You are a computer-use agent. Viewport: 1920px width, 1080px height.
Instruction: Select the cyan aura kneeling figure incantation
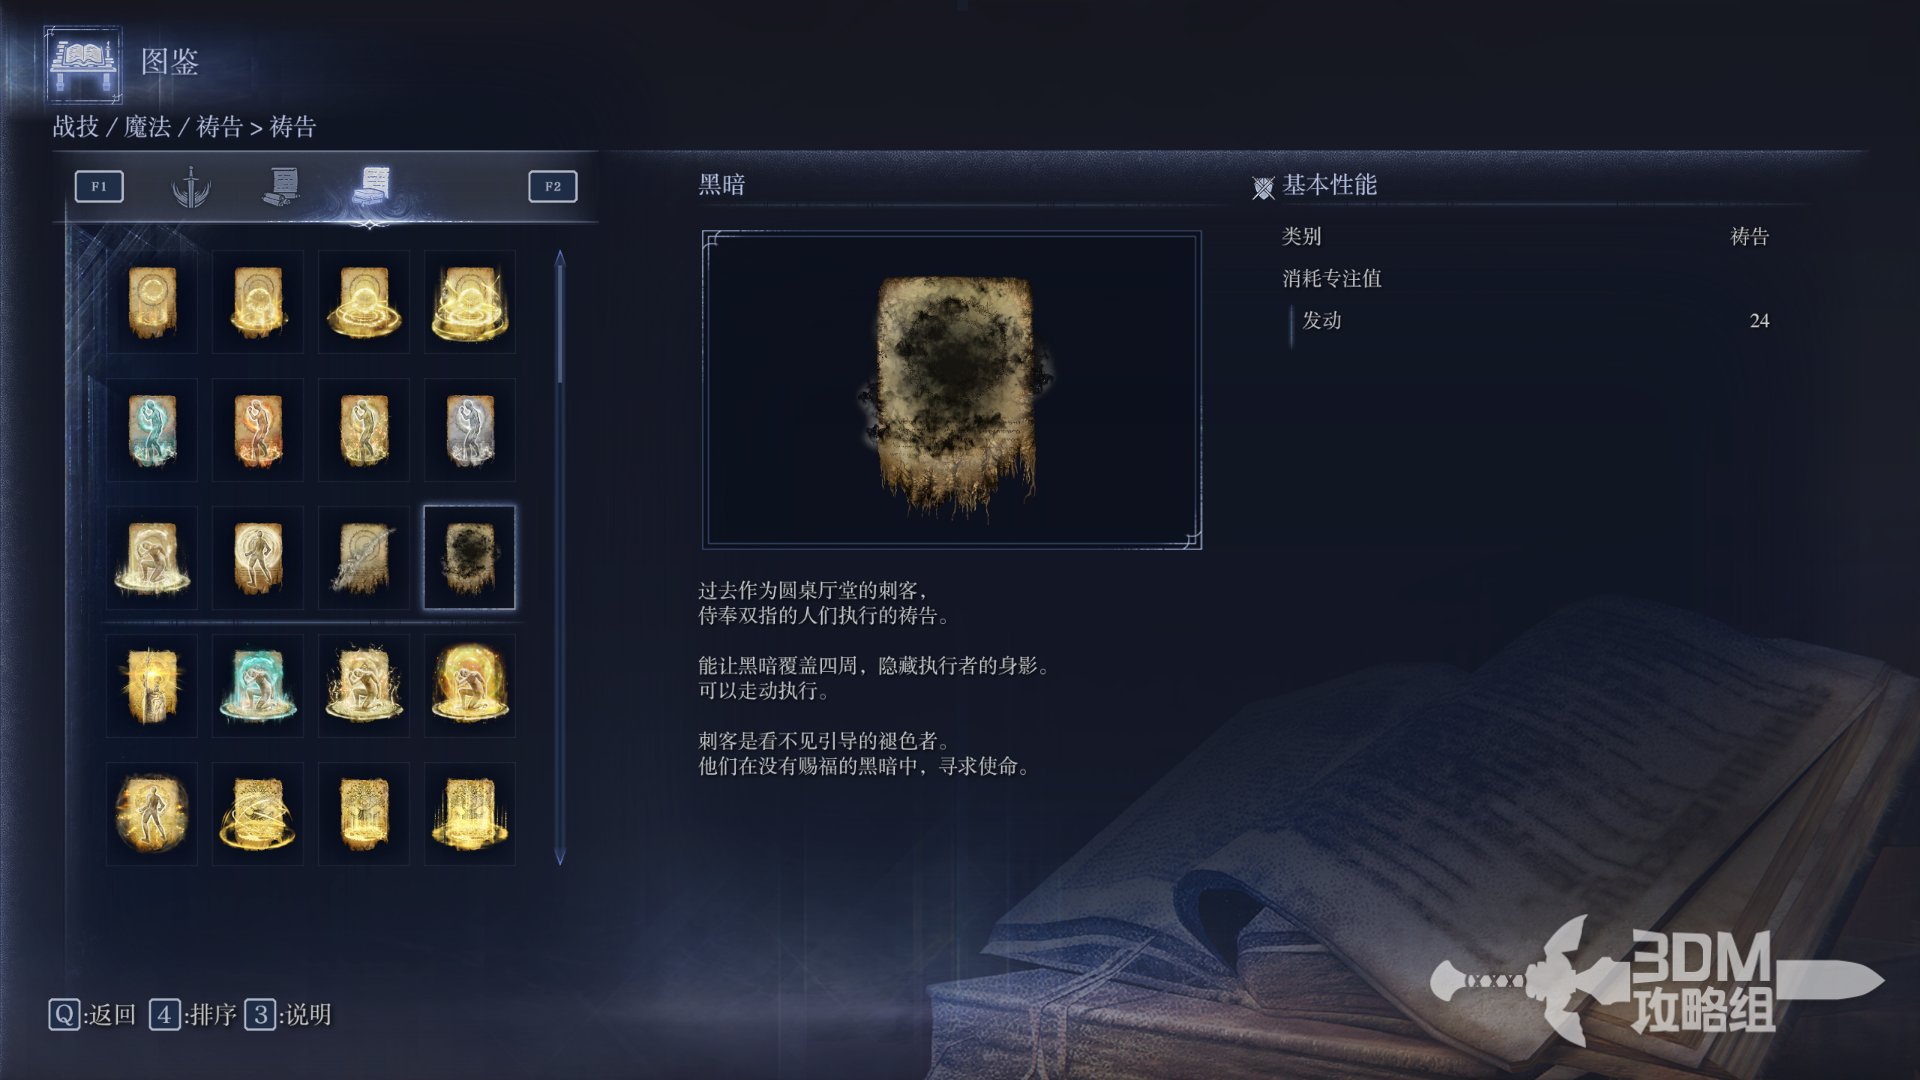(x=258, y=685)
